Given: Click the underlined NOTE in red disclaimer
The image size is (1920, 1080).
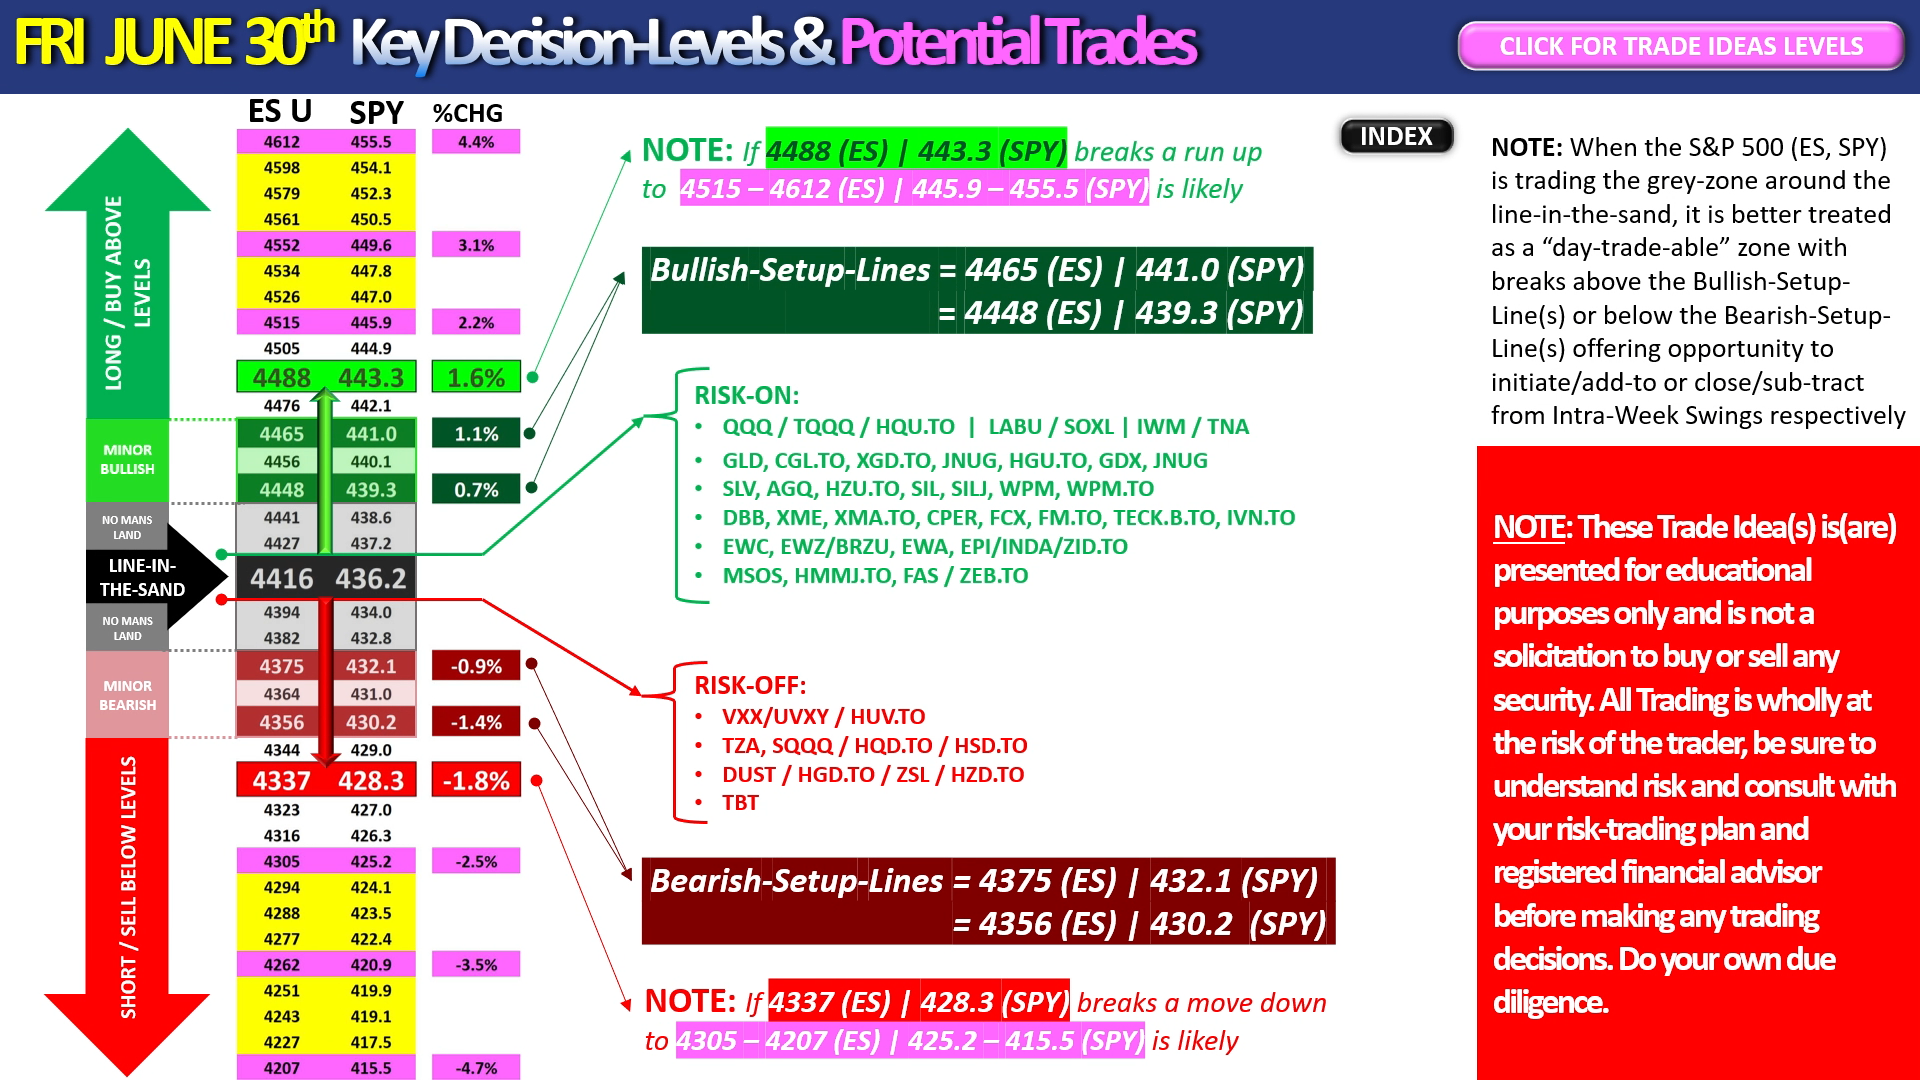Looking at the screenshot, I should pos(1529,527).
